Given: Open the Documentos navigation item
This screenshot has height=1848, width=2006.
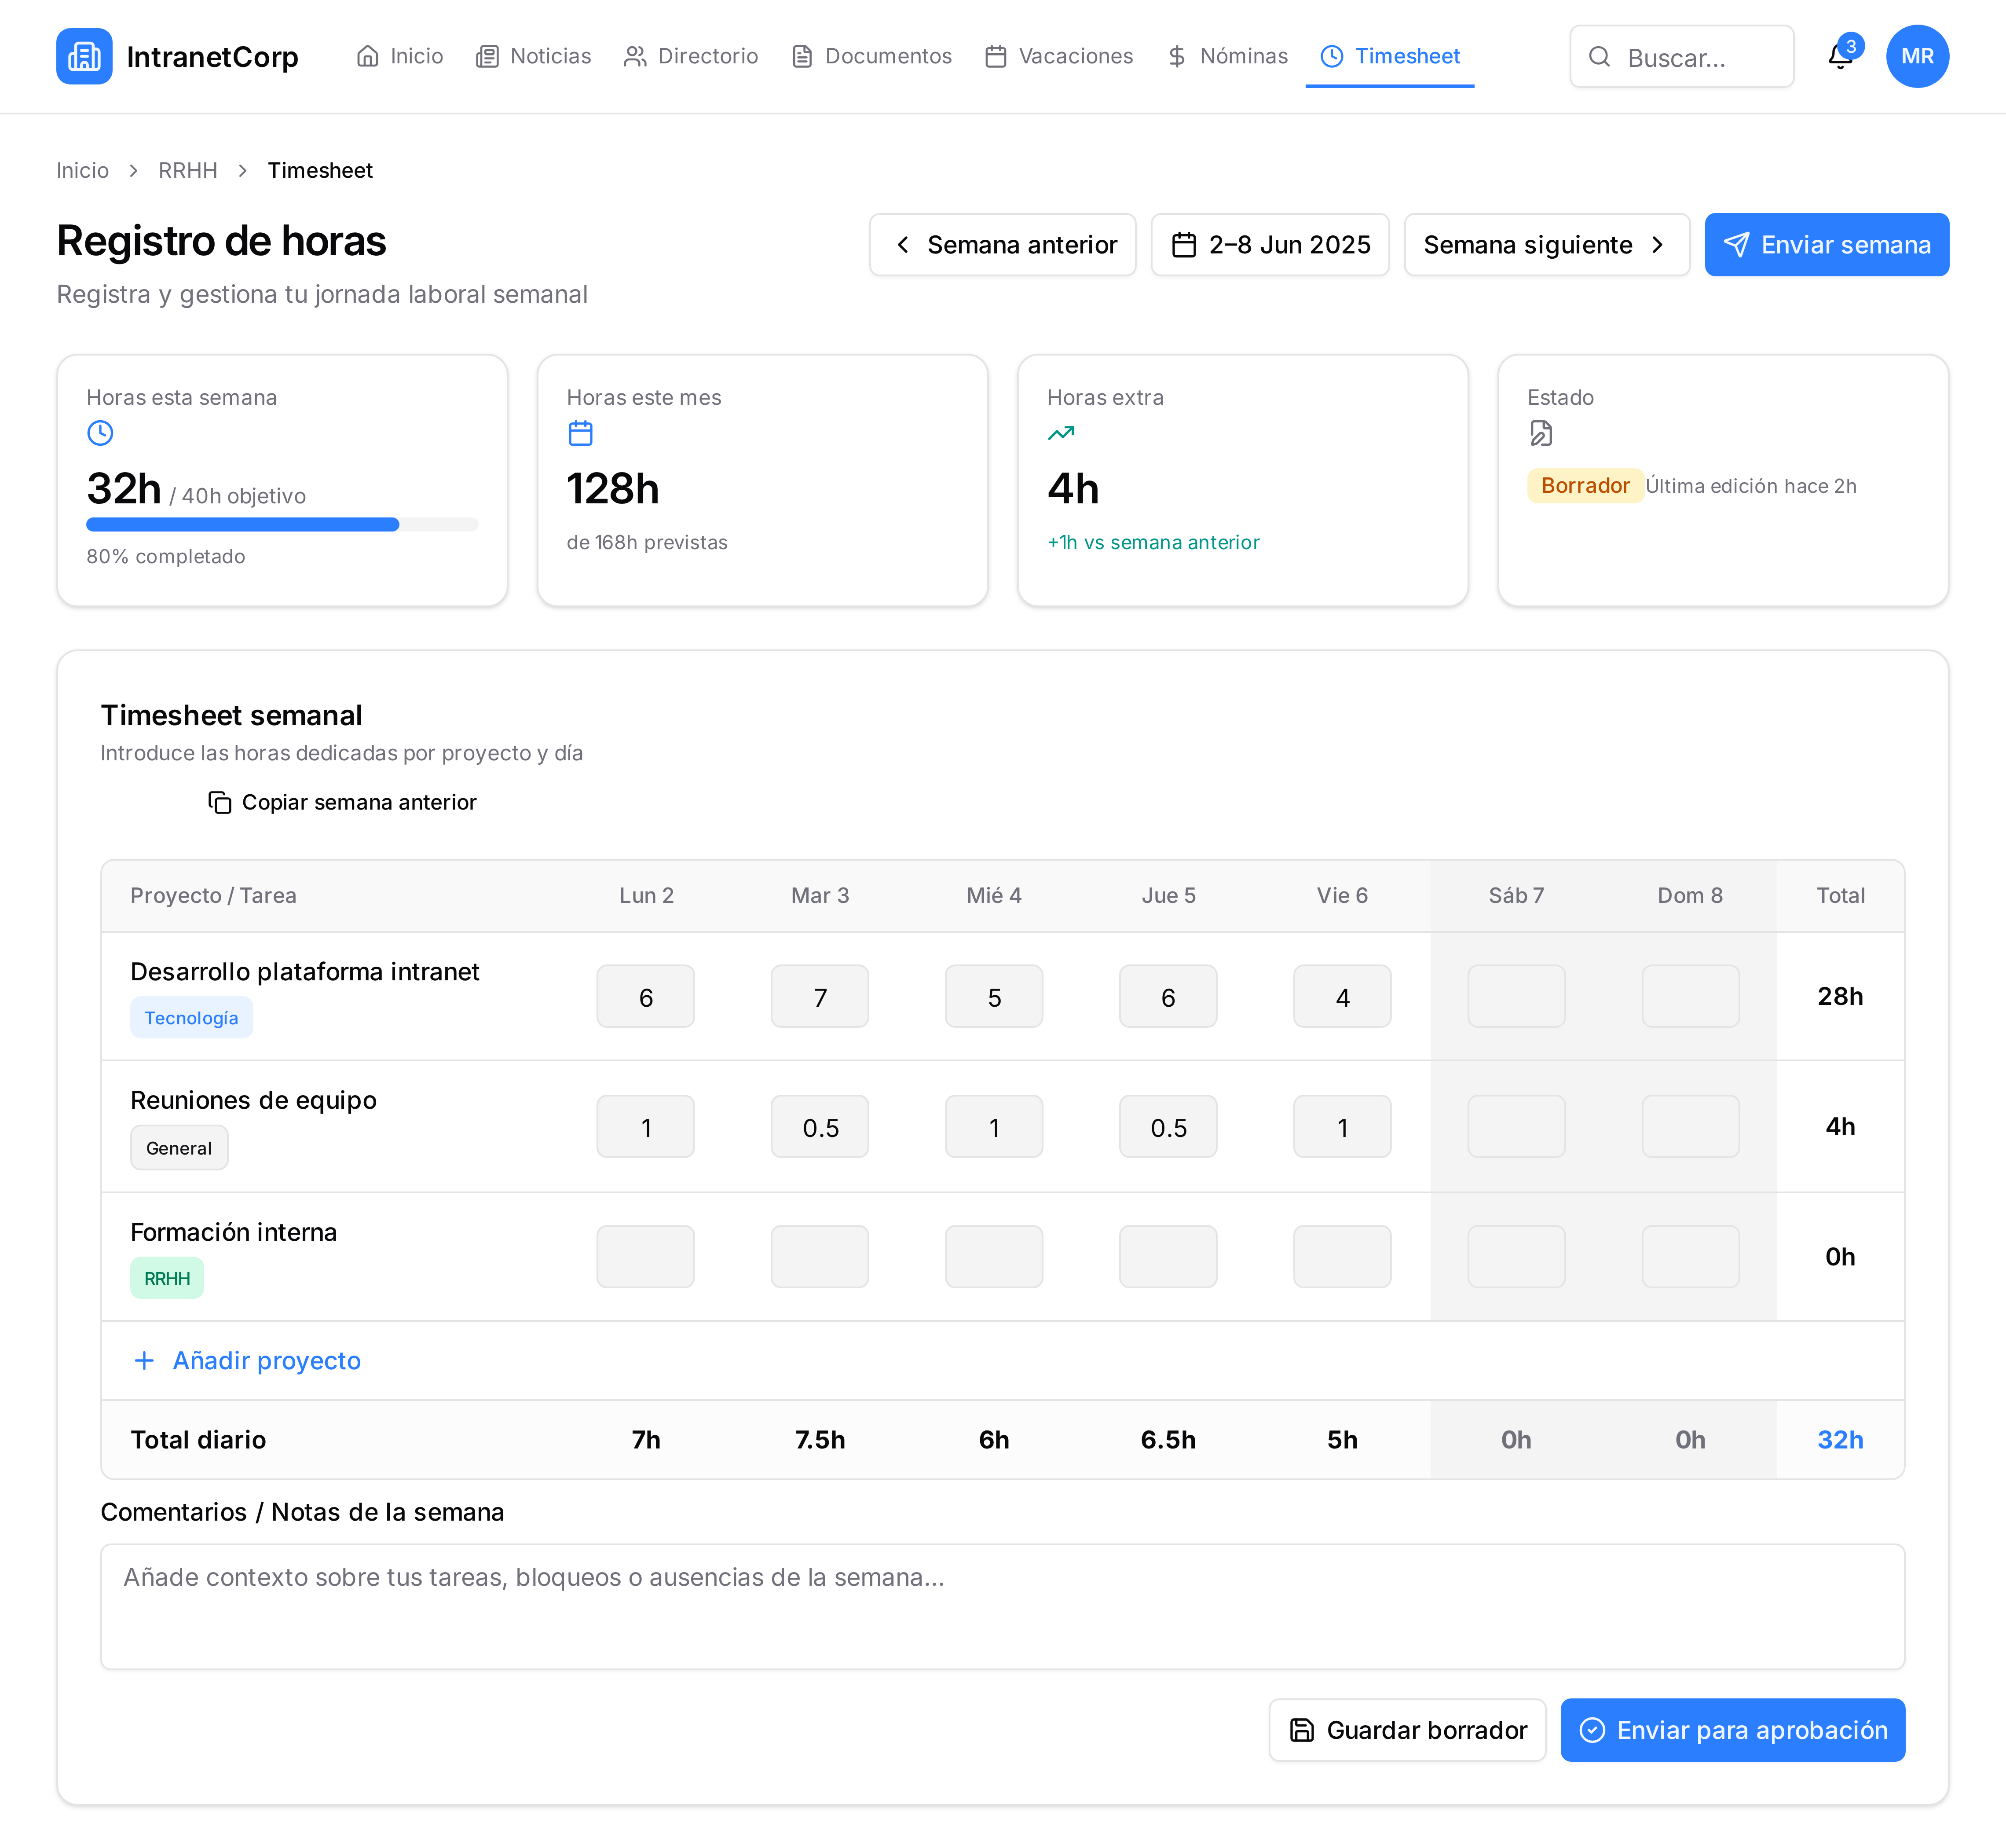Looking at the screenshot, I should [872, 56].
